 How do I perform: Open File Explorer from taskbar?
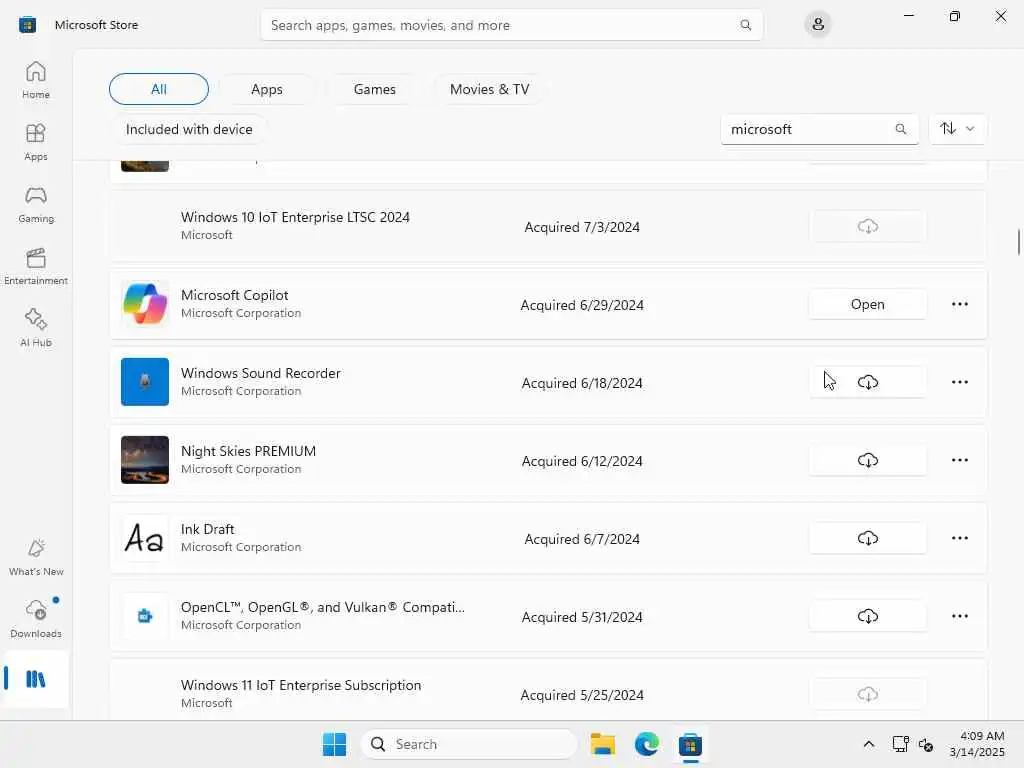click(x=603, y=744)
